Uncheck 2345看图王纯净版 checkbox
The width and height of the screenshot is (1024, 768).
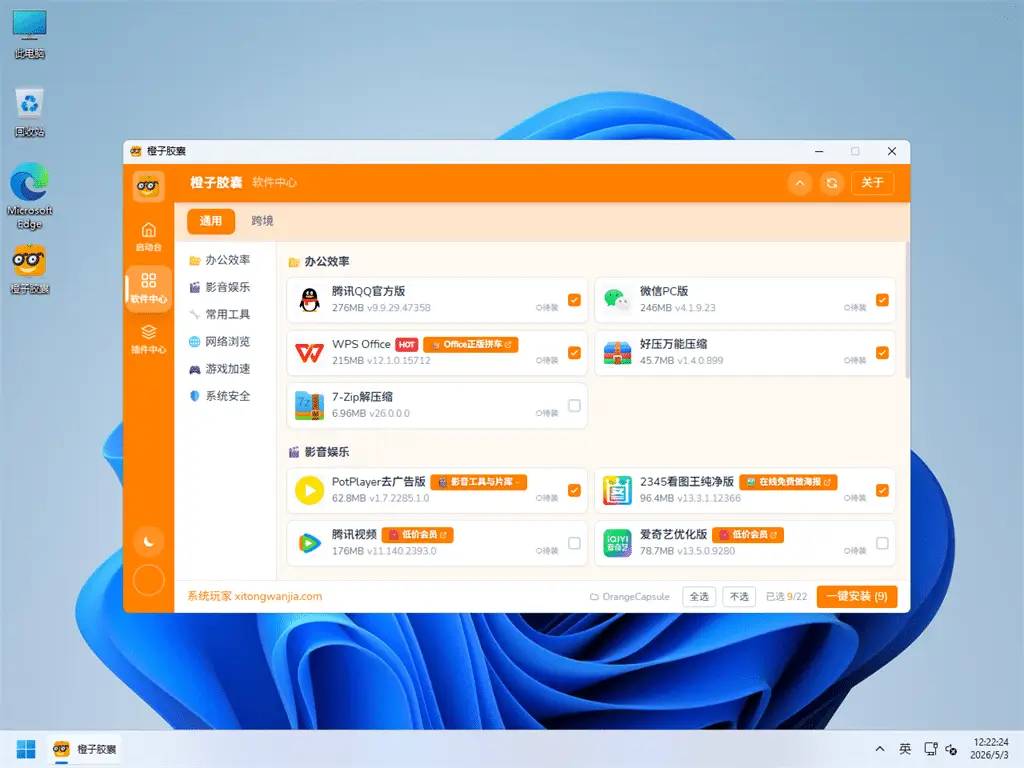[x=882, y=490]
